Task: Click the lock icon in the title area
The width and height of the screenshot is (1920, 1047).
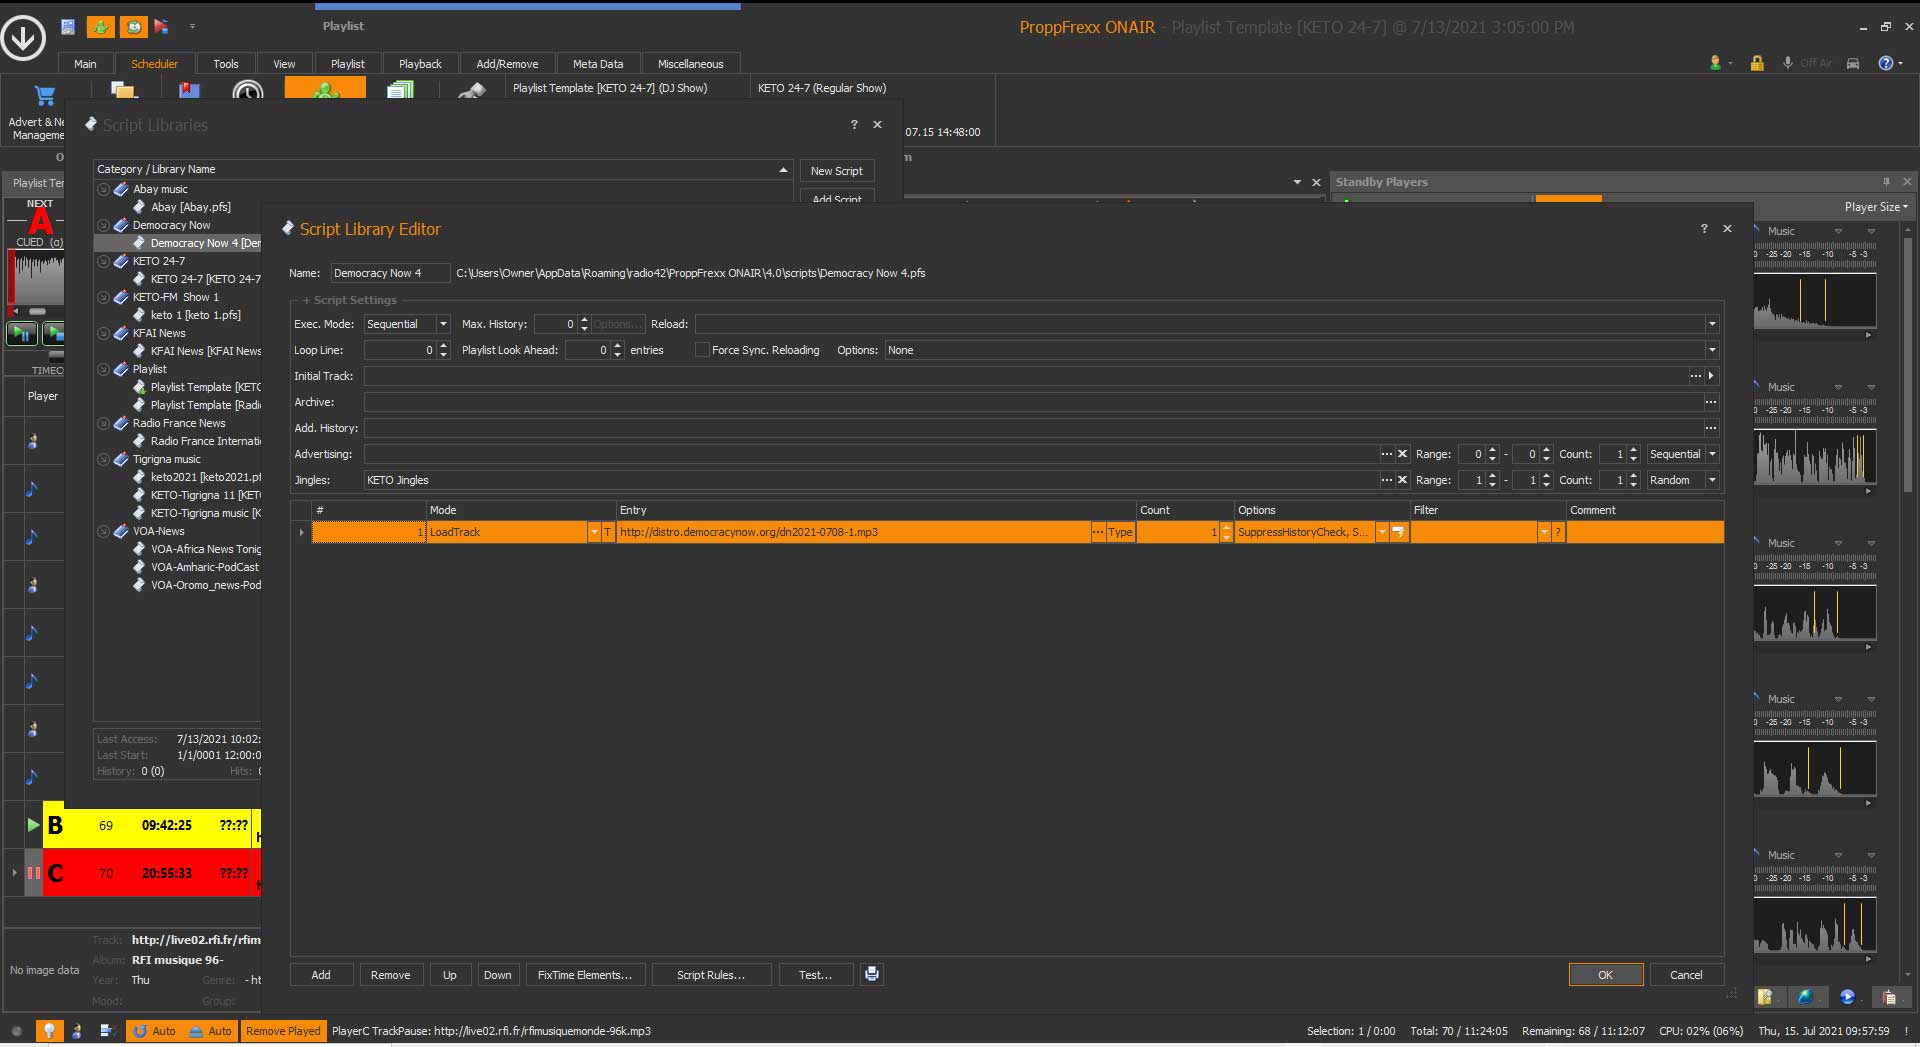Action: (1756, 63)
